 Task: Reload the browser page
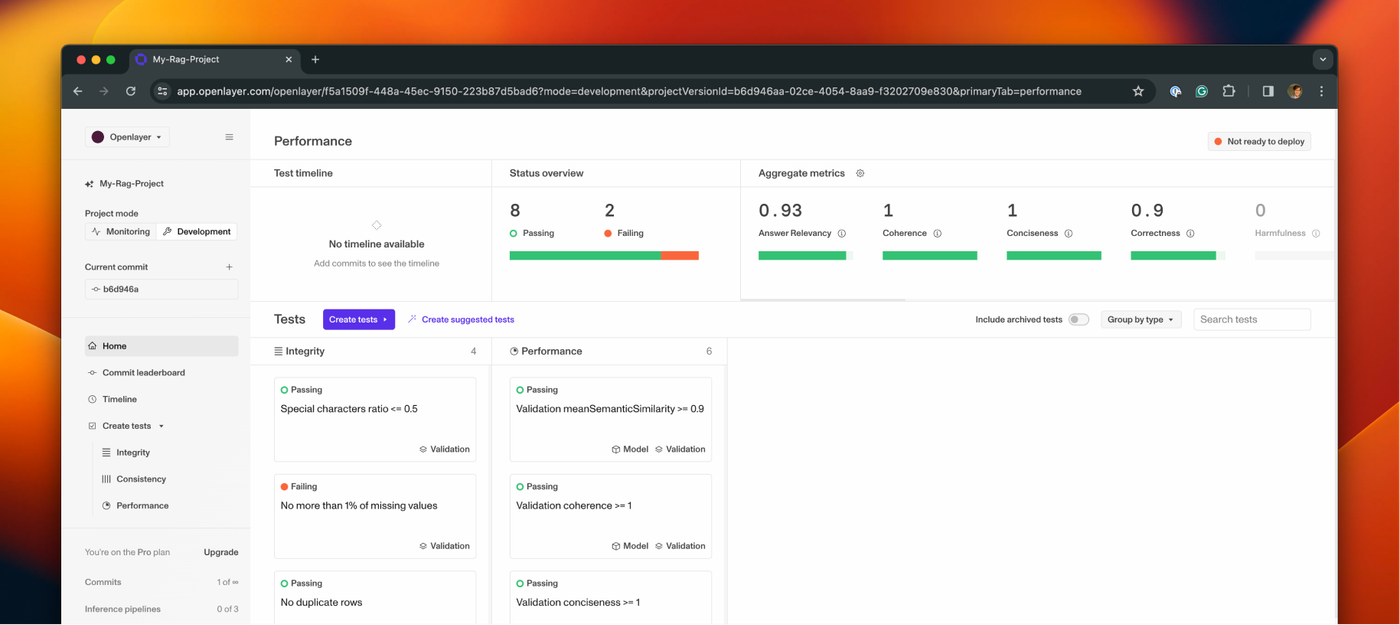tap(130, 91)
